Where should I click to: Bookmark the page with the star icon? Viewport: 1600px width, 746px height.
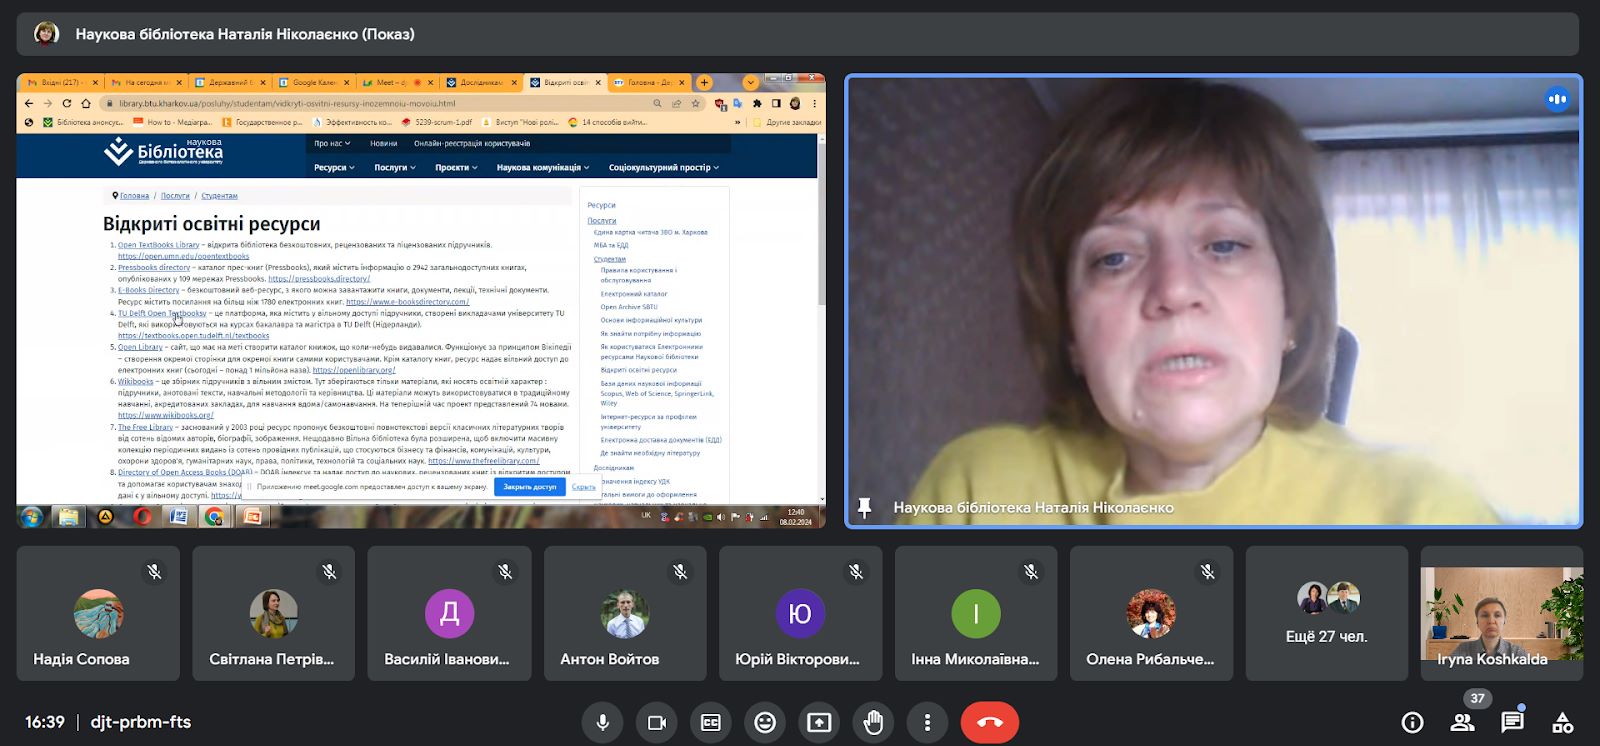[x=695, y=103]
